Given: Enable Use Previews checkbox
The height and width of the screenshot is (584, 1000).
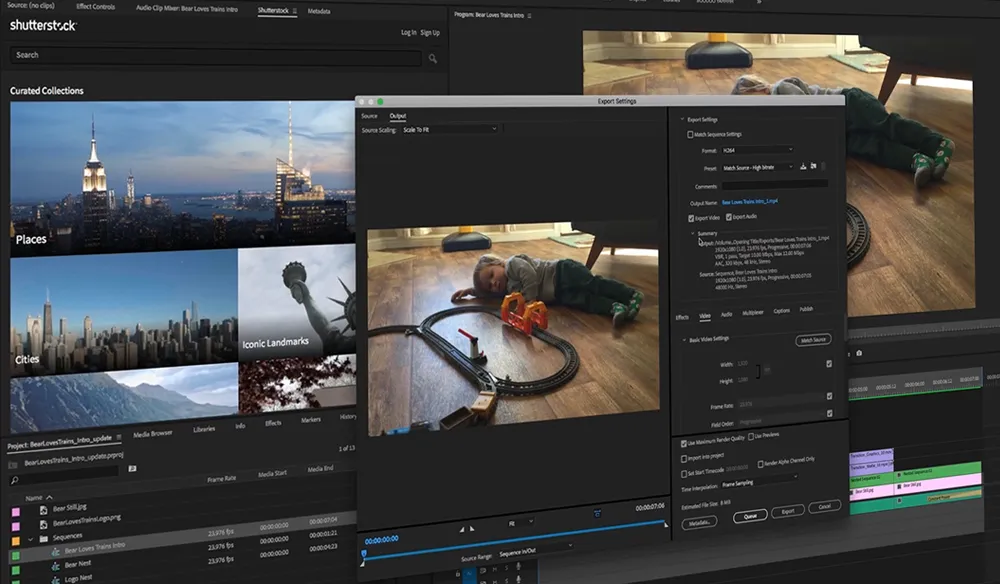Looking at the screenshot, I should tap(751, 437).
